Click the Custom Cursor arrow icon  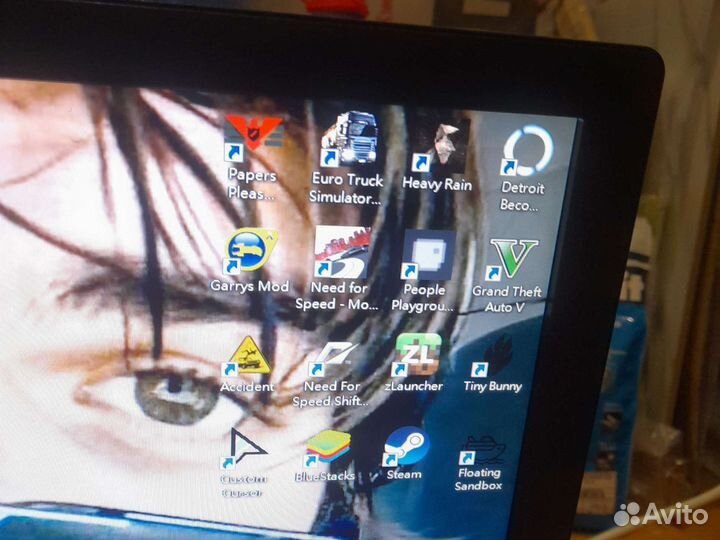[243, 448]
